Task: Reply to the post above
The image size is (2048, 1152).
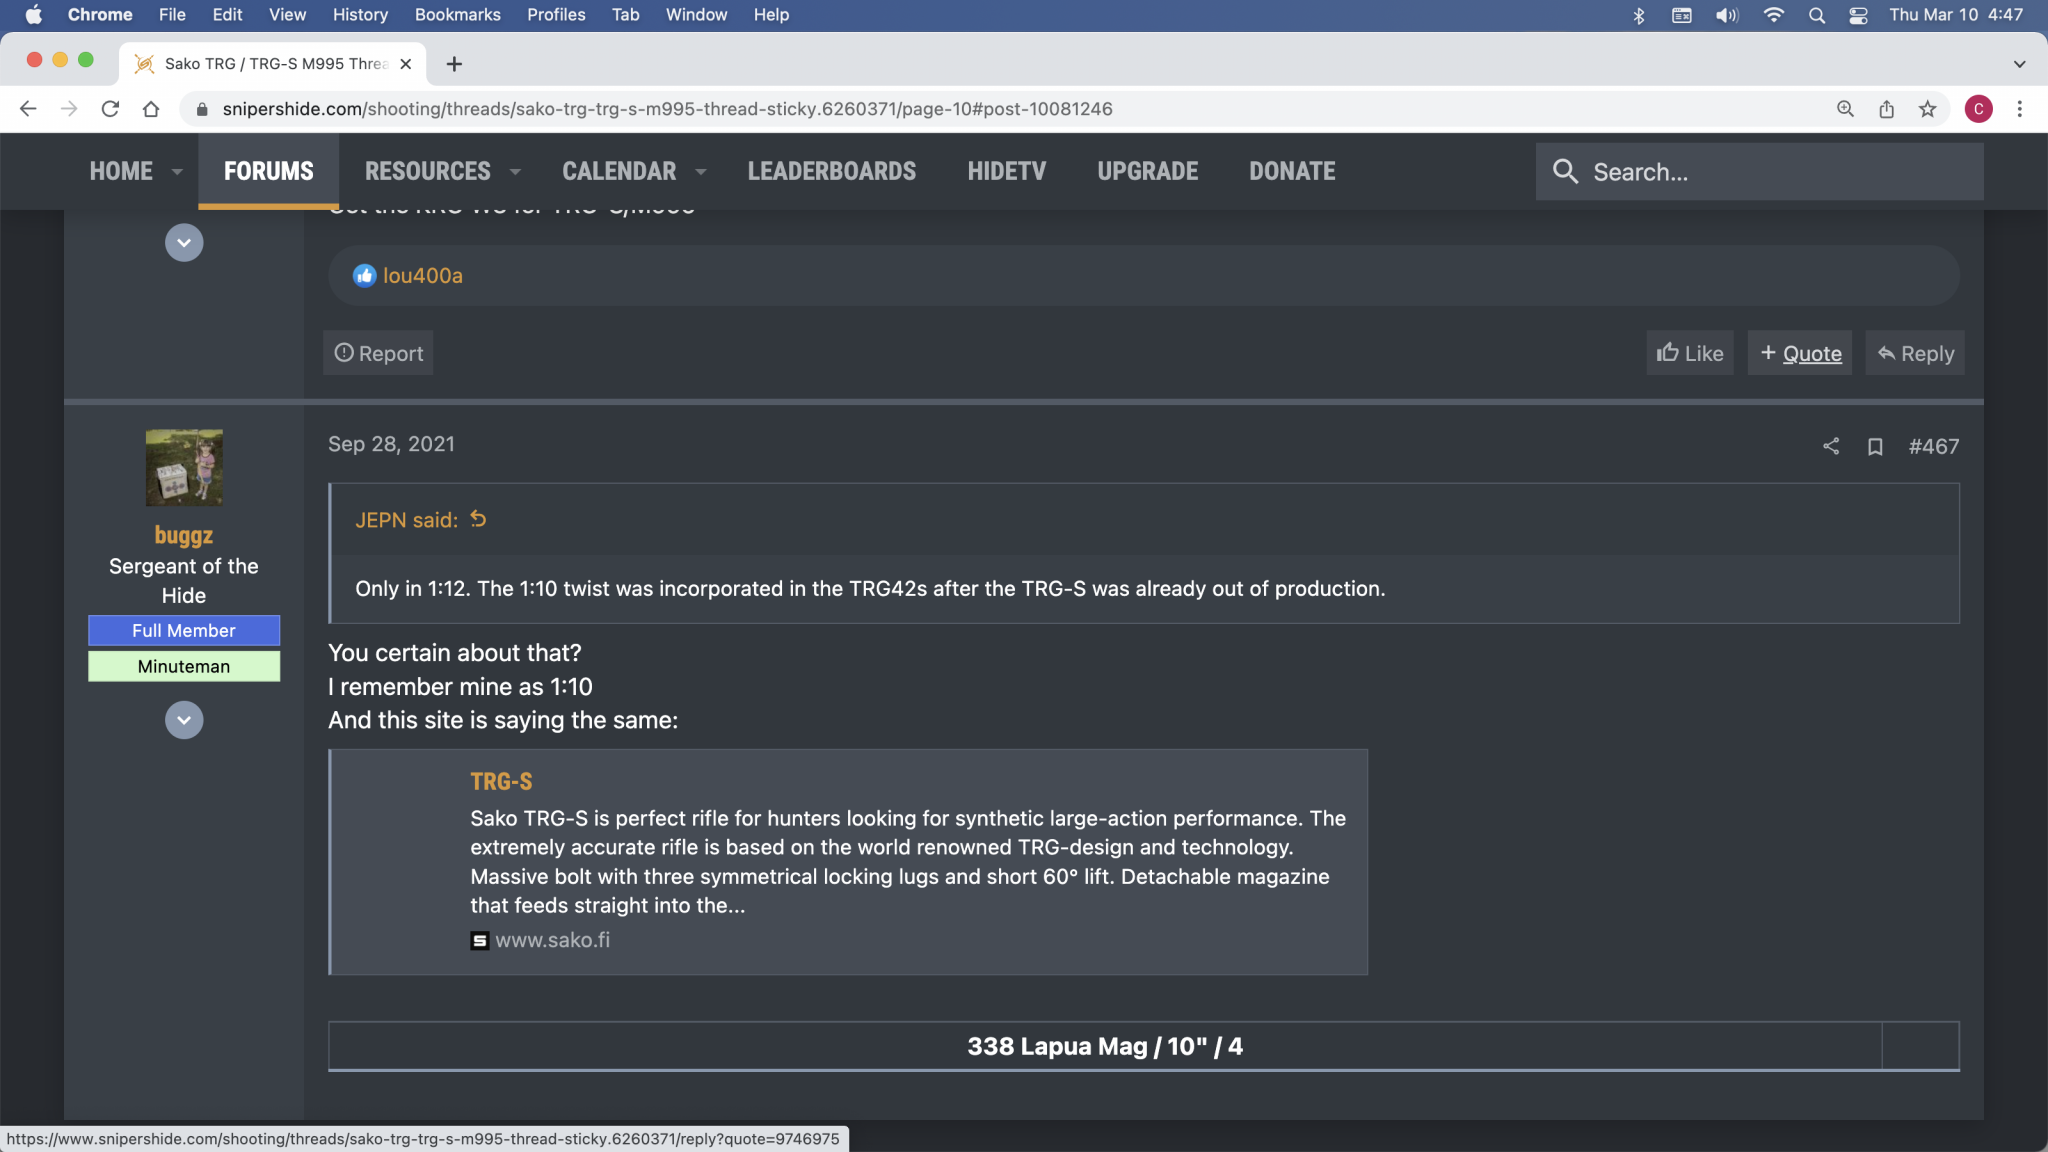Action: tap(1915, 353)
